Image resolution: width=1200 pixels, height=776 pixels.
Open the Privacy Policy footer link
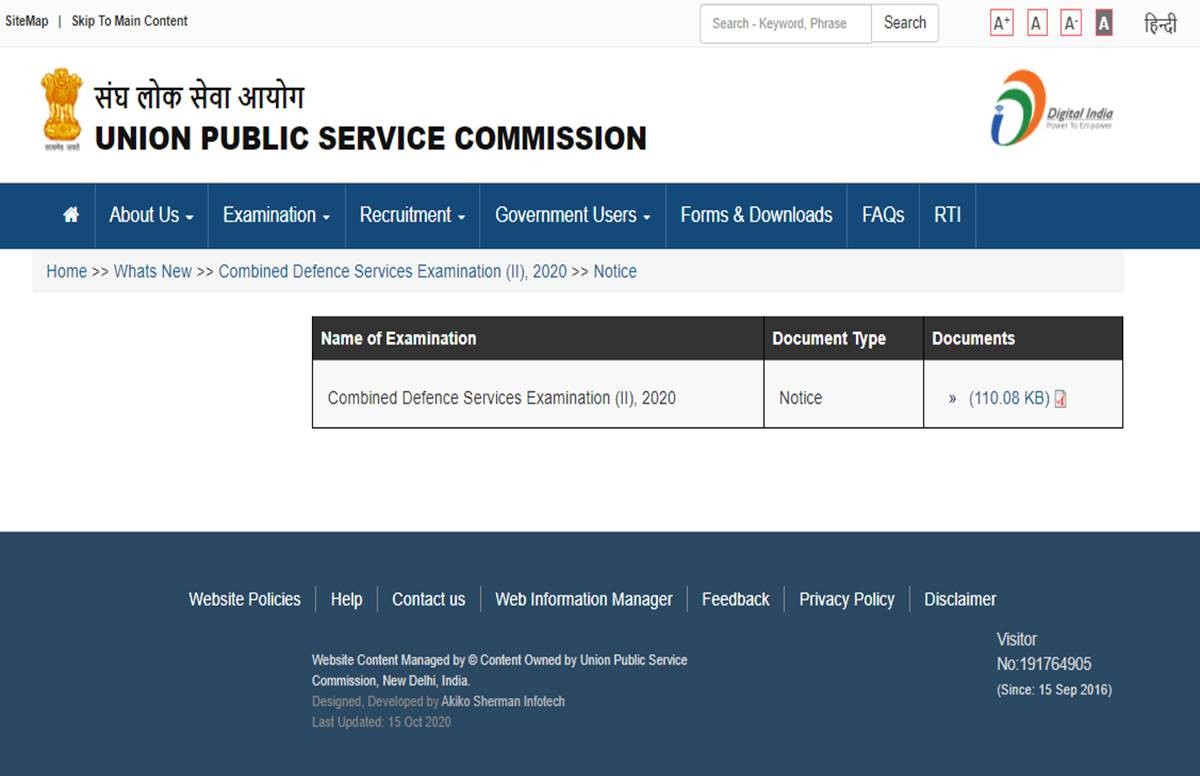pos(846,599)
